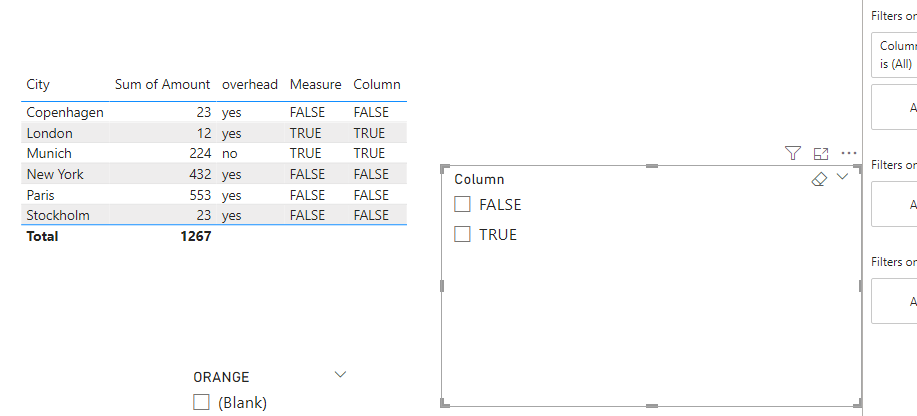Tick the (Blank) checkbox under ORANGE
The height and width of the screenshot is (416, 917).
click(x=201, y=402)
